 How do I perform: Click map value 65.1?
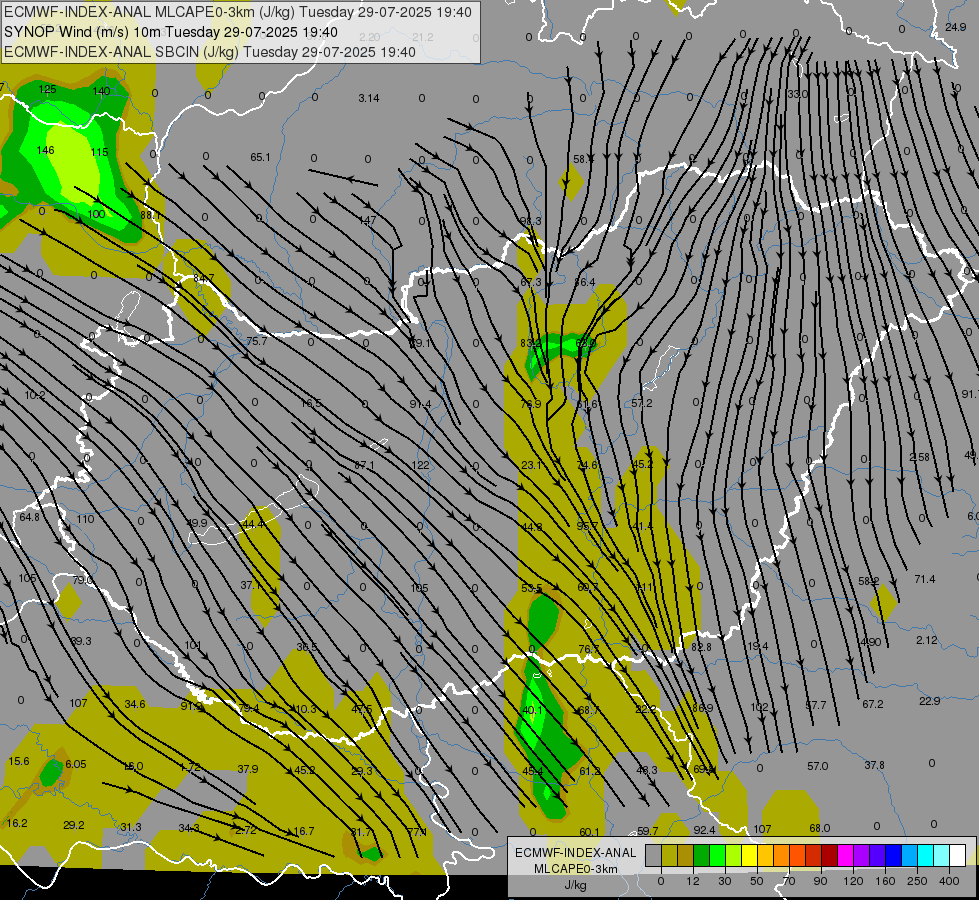(x=260, y=157)
